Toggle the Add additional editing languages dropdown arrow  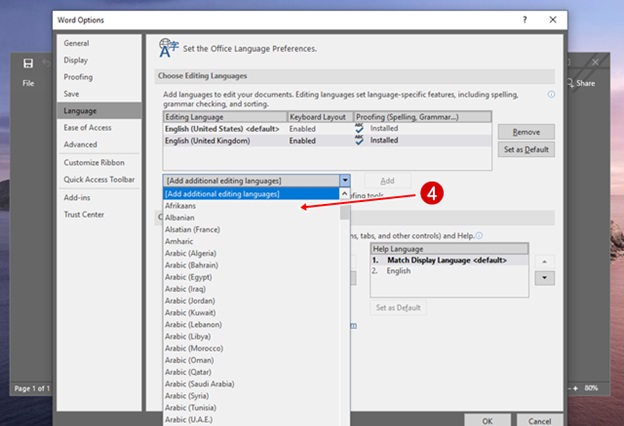pos(345,181)
